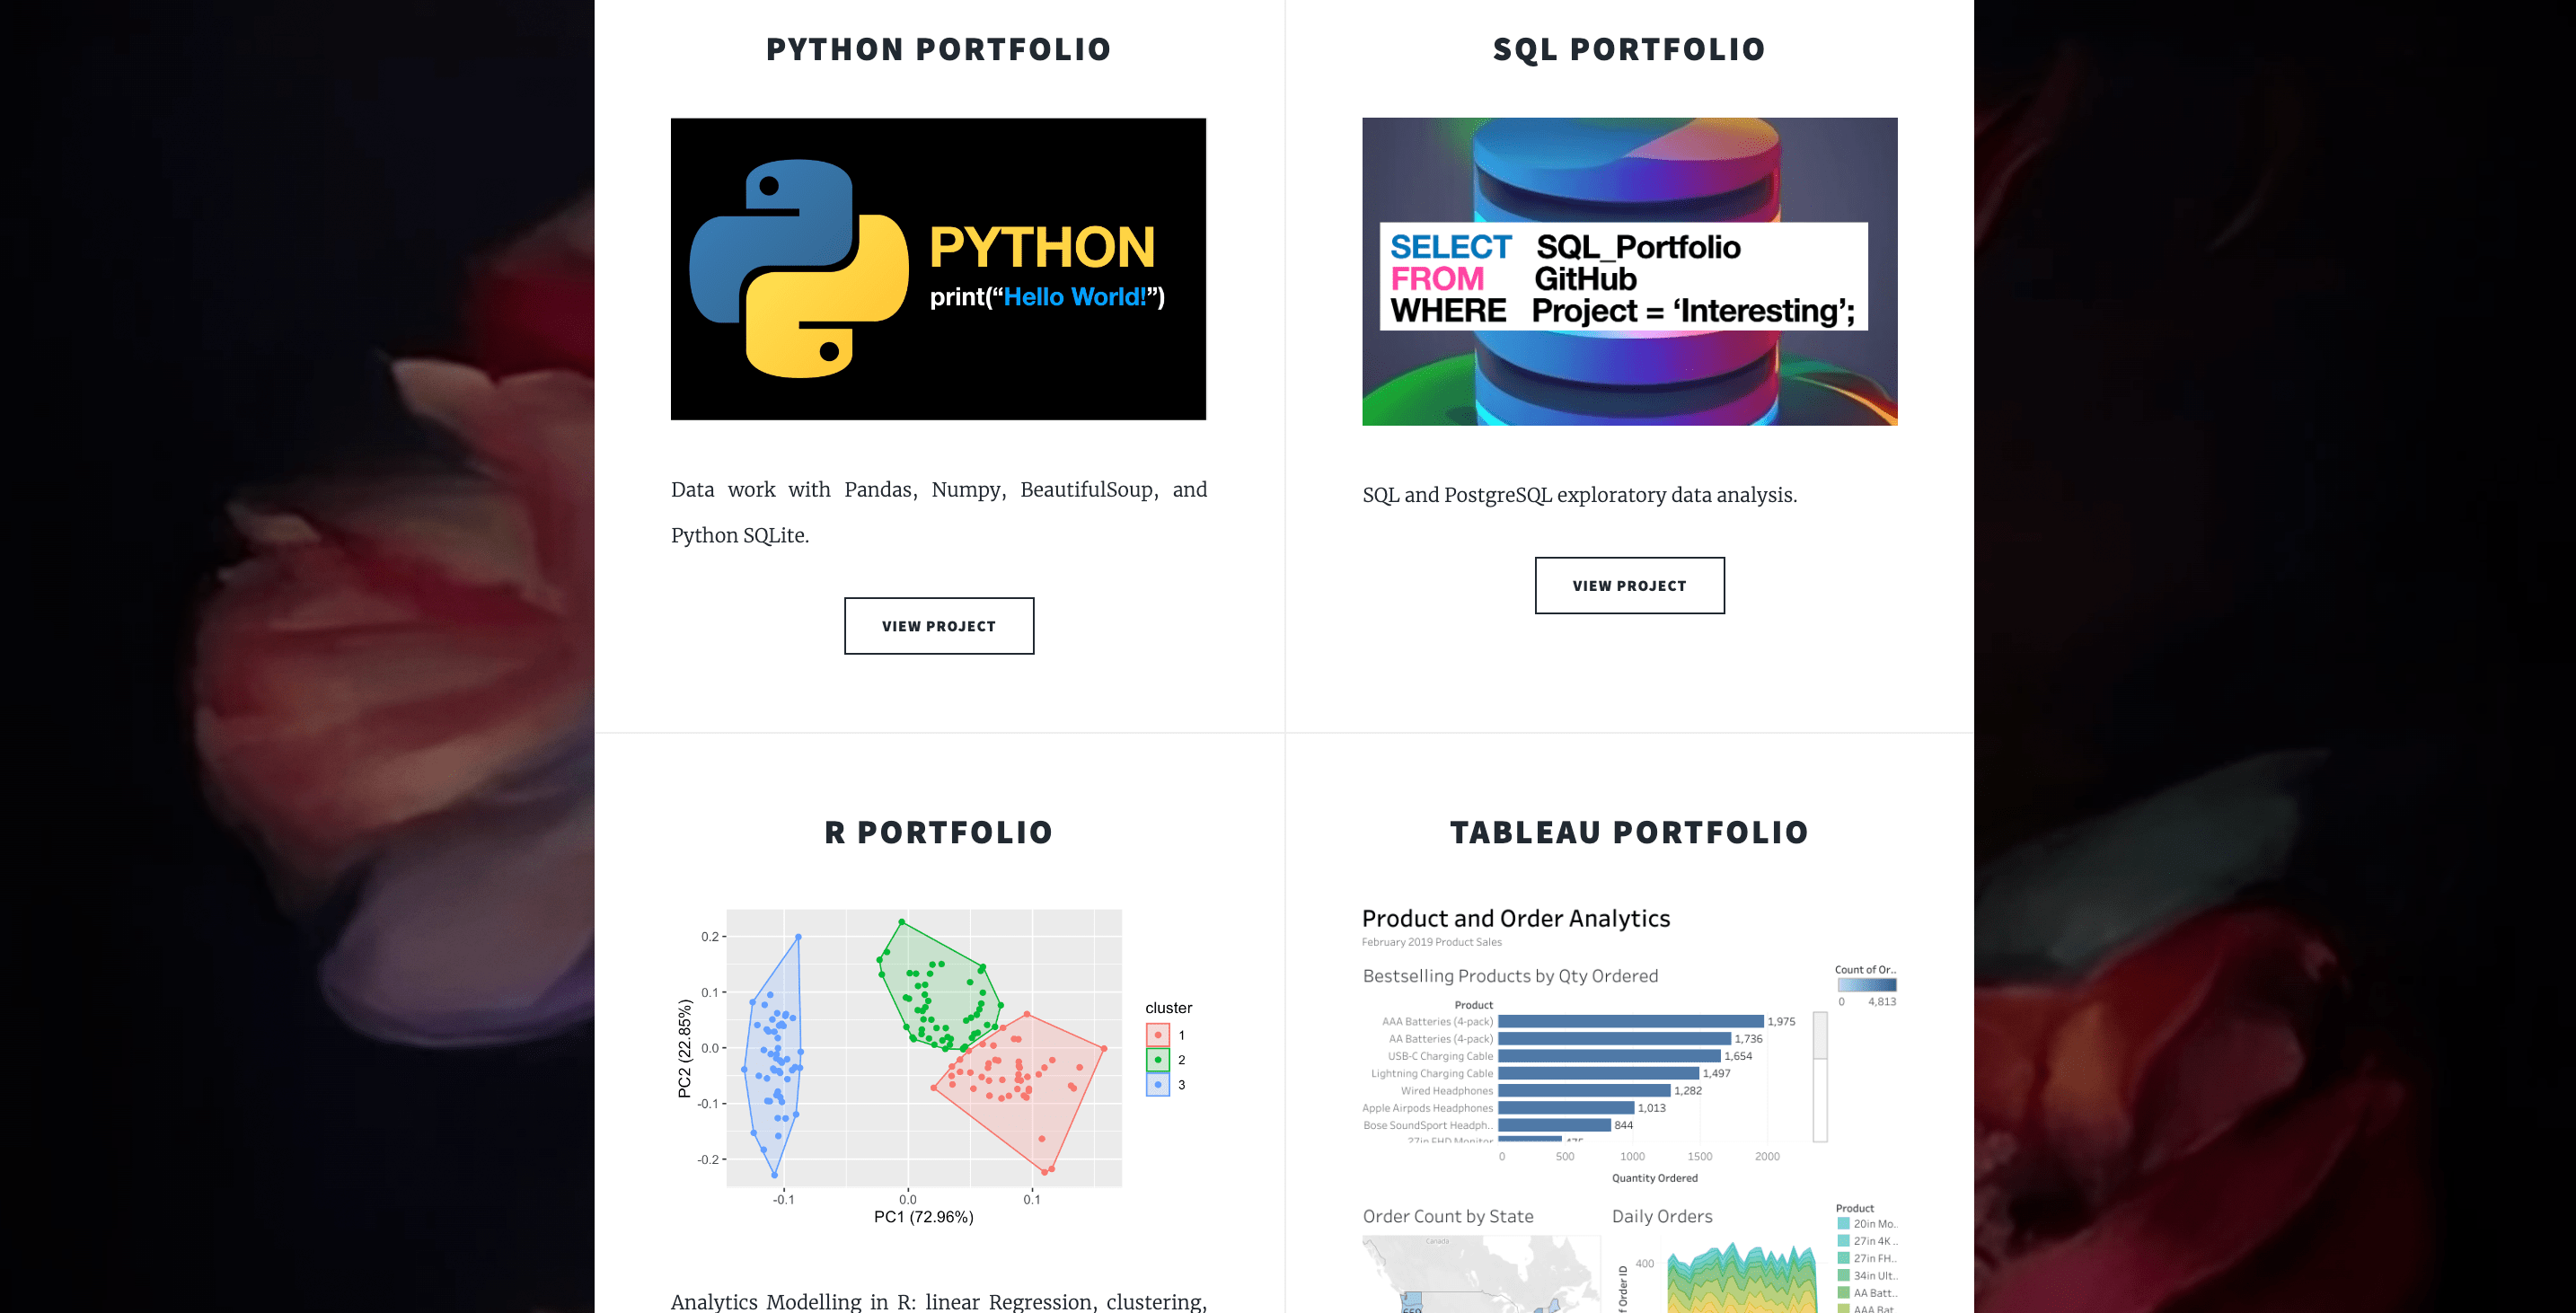This screenshot has height=1313, width=2576.
Task: Click the blue cluster 3 legend marker
Action: pyautogui.click(x=1158, y=1084)
